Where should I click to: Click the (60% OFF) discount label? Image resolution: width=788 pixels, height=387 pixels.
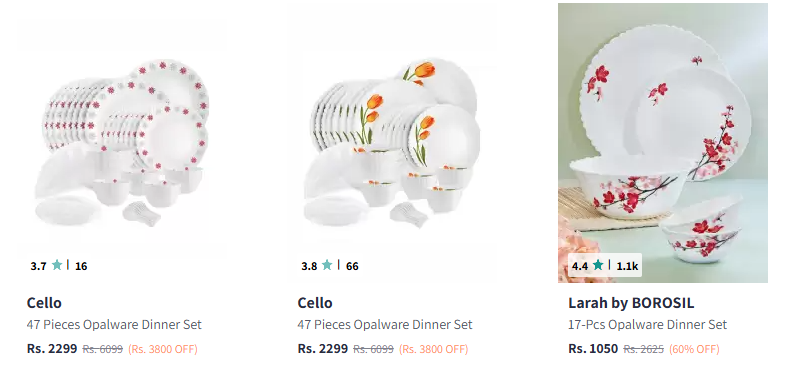point(694,349)
